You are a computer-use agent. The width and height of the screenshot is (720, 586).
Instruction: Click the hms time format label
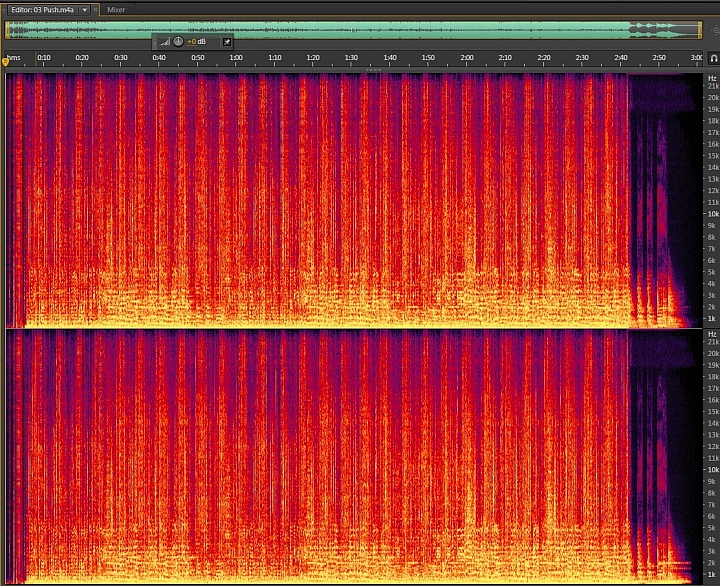coord(14,57)
